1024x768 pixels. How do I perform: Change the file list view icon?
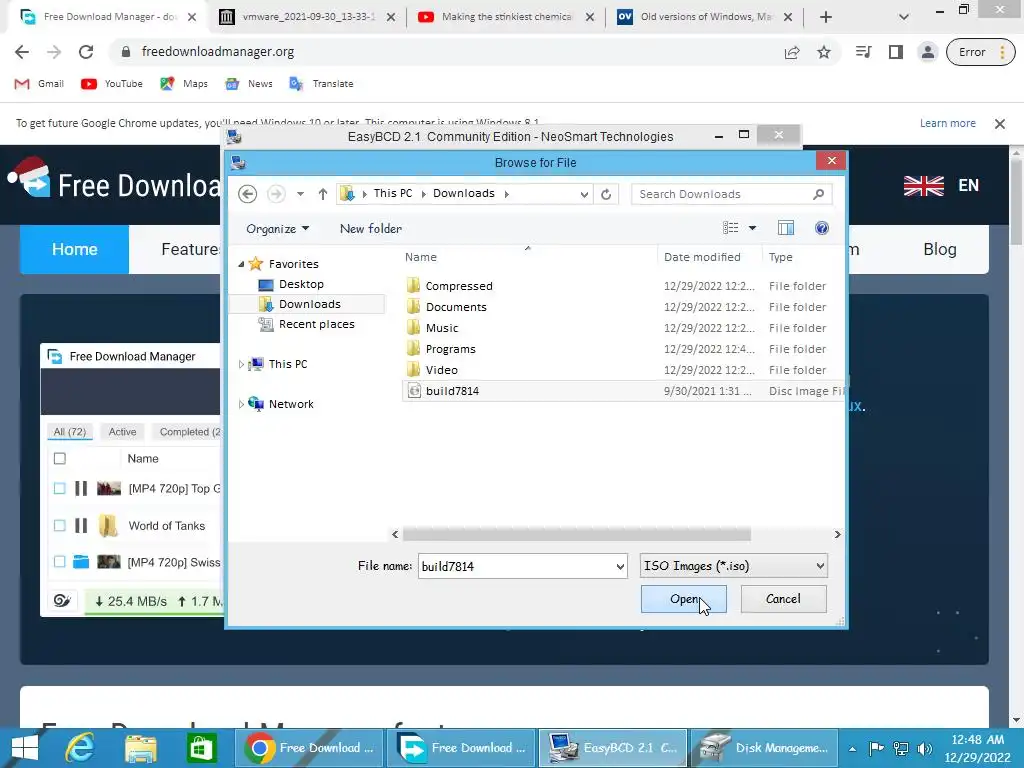click(730, 228)
